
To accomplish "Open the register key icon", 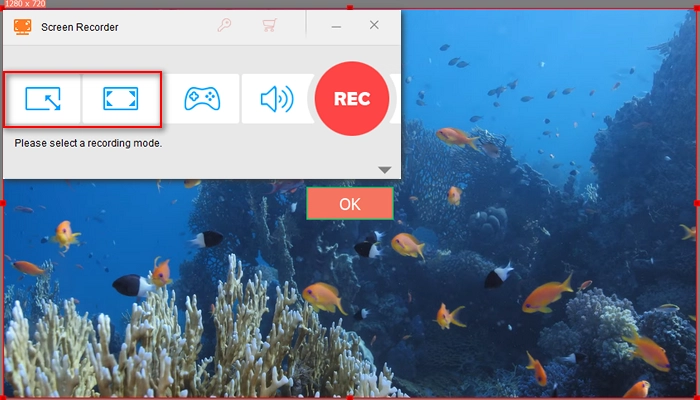I will (224, 25).
